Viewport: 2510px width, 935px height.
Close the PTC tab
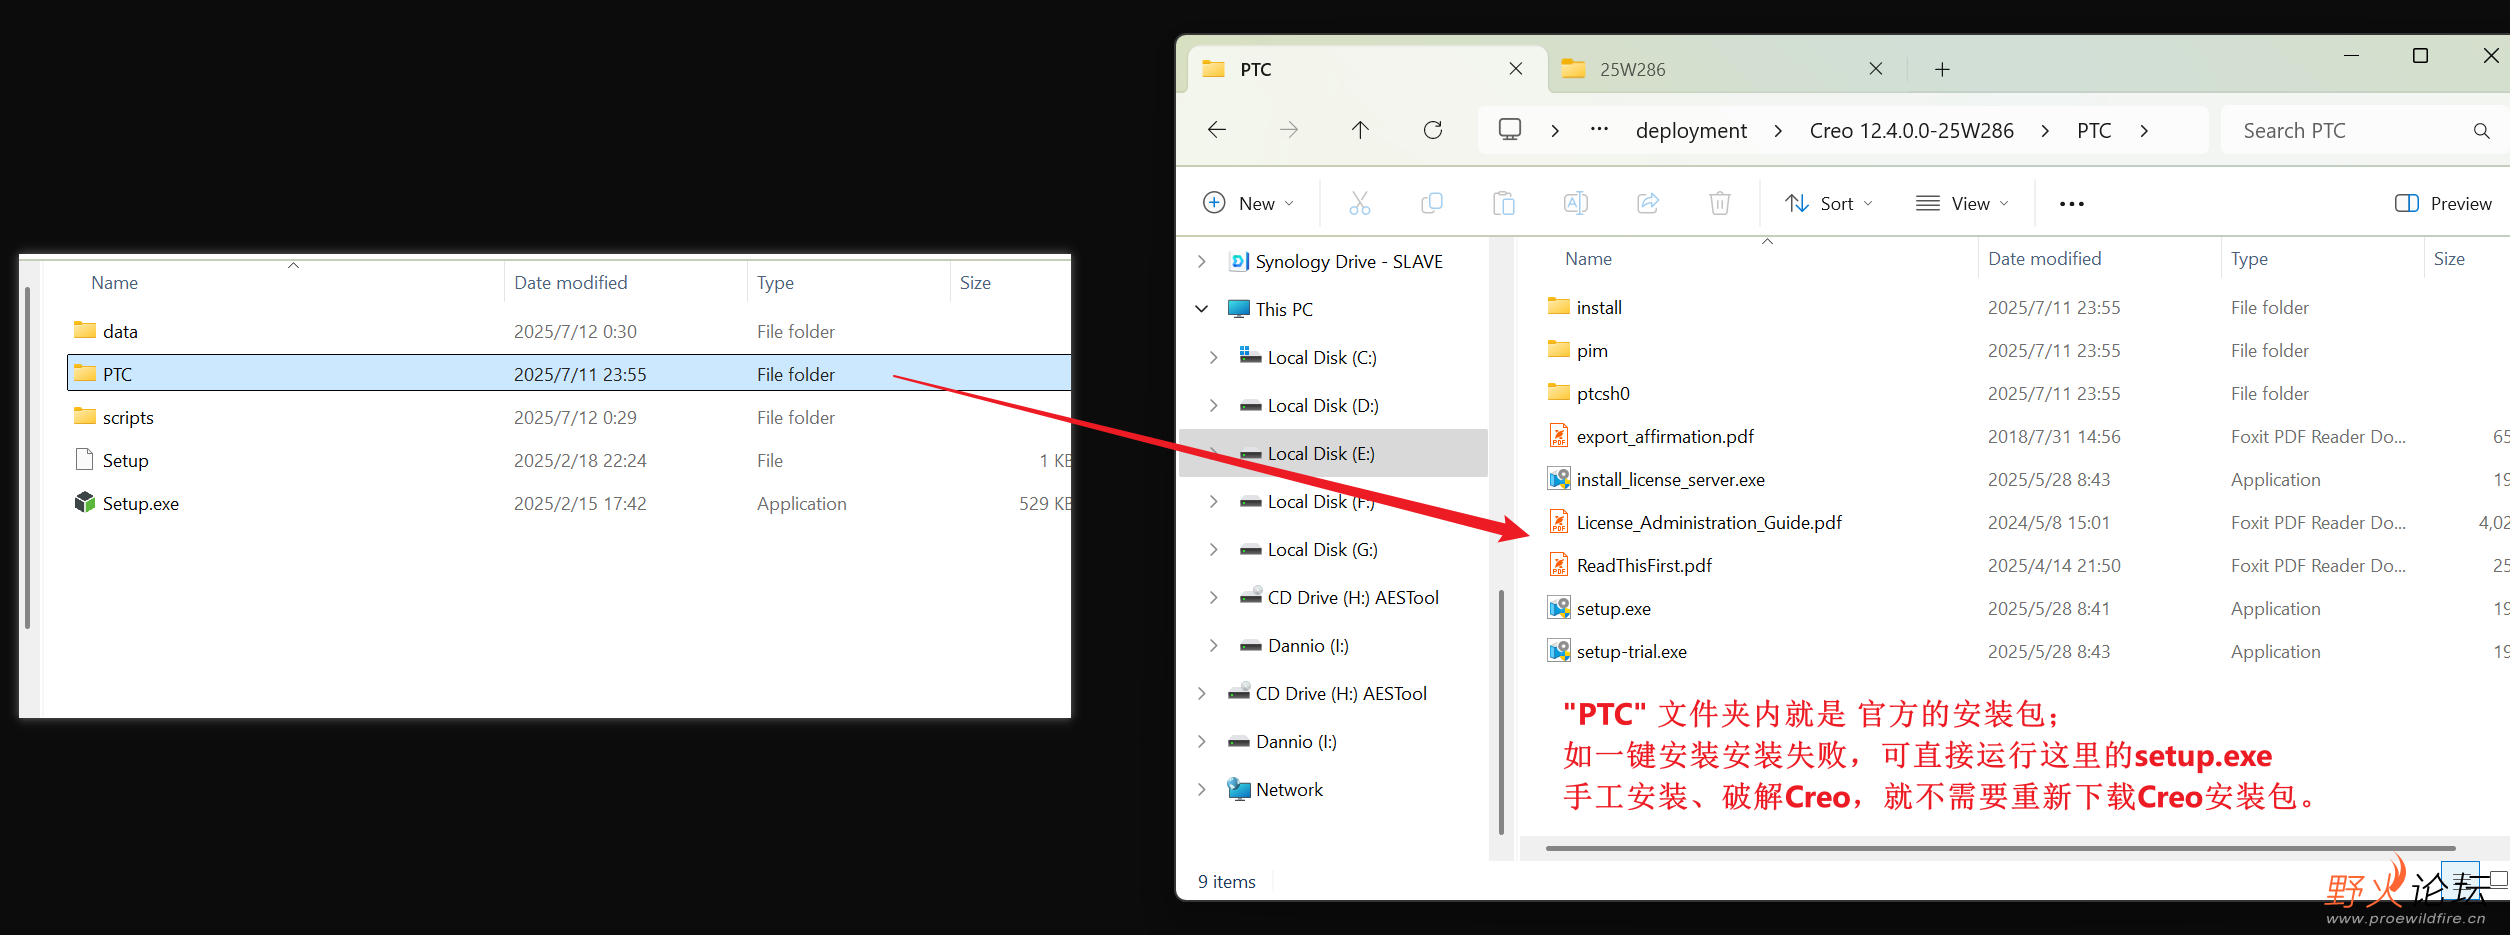pos(1516,68)
